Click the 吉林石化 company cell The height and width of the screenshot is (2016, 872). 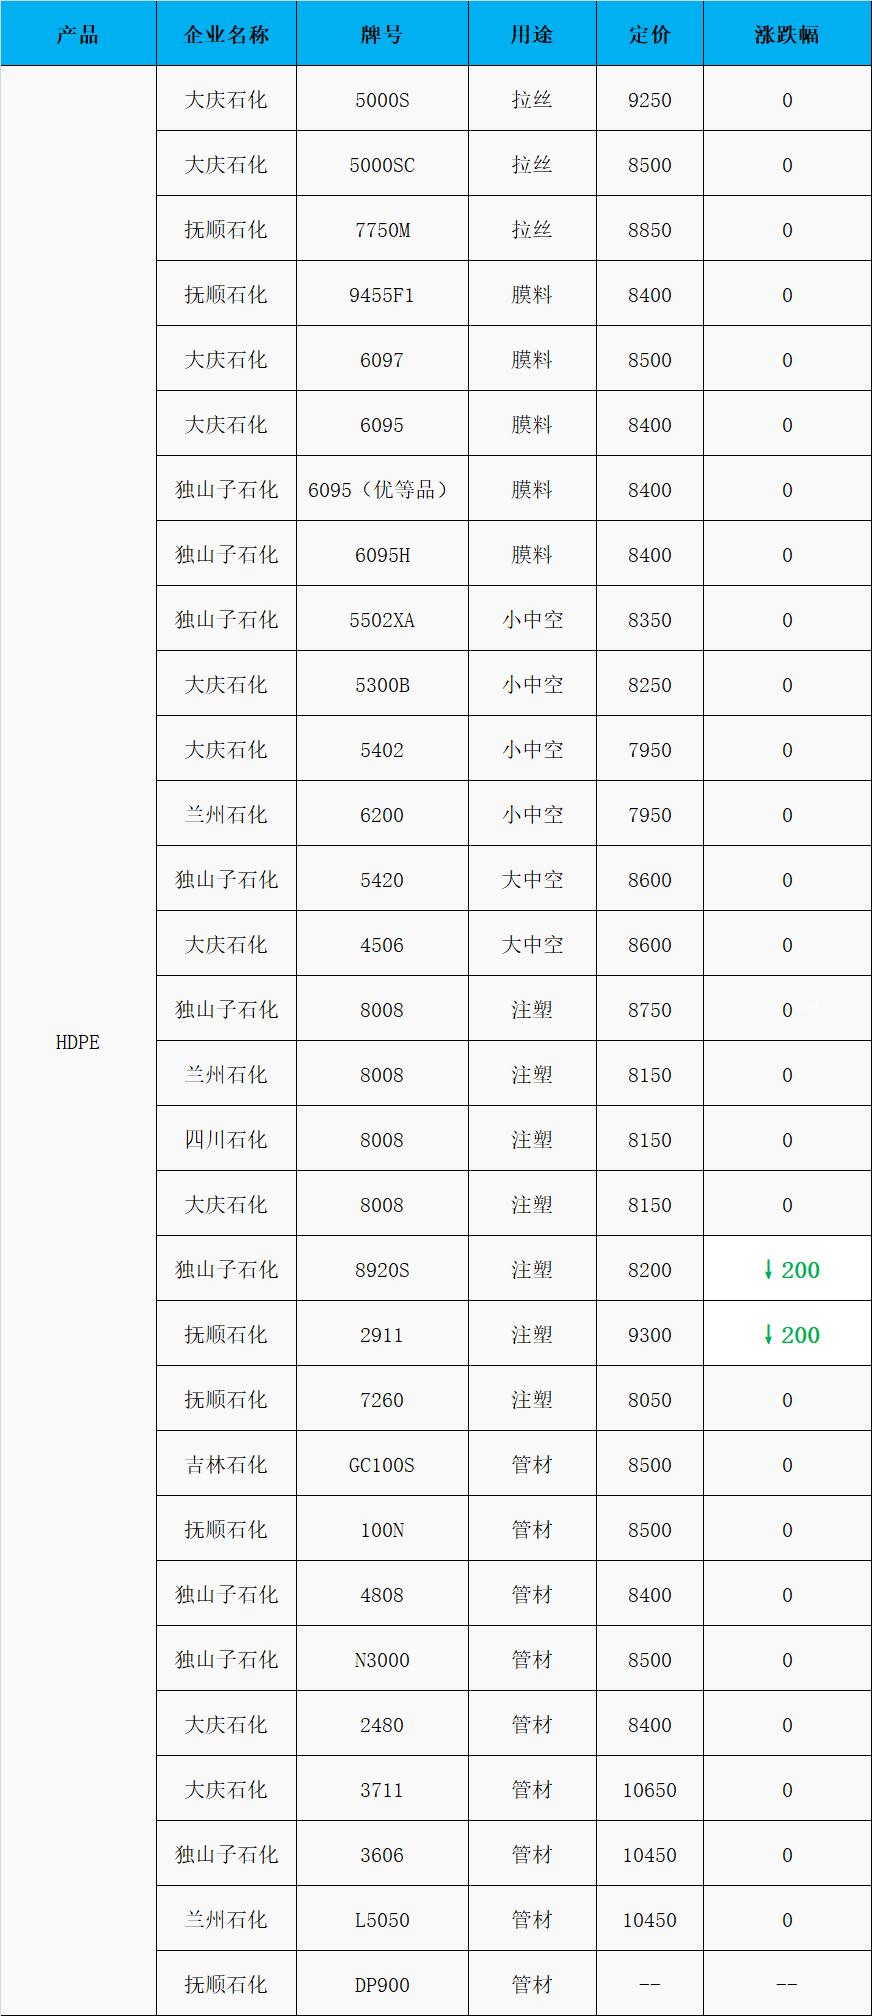click(x=226, y=1465)
